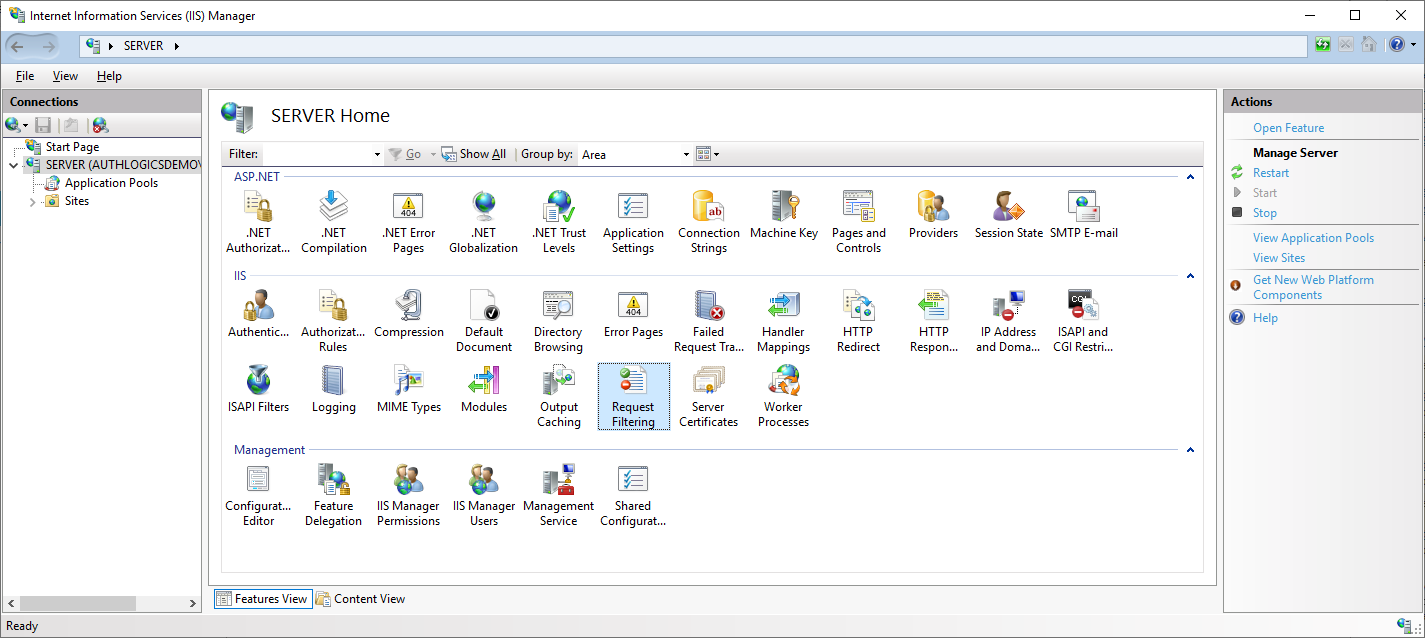
Task: Open the Modules feature
Action: 484,389
